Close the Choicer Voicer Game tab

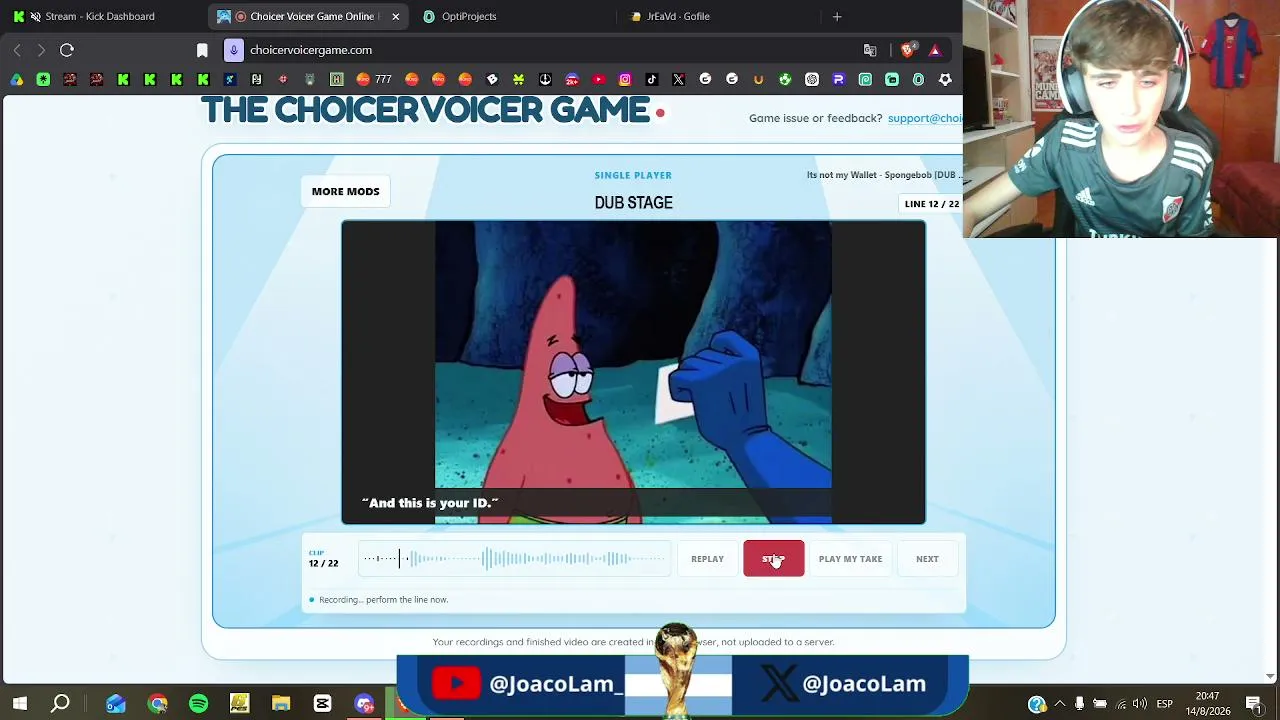[395, 16]
